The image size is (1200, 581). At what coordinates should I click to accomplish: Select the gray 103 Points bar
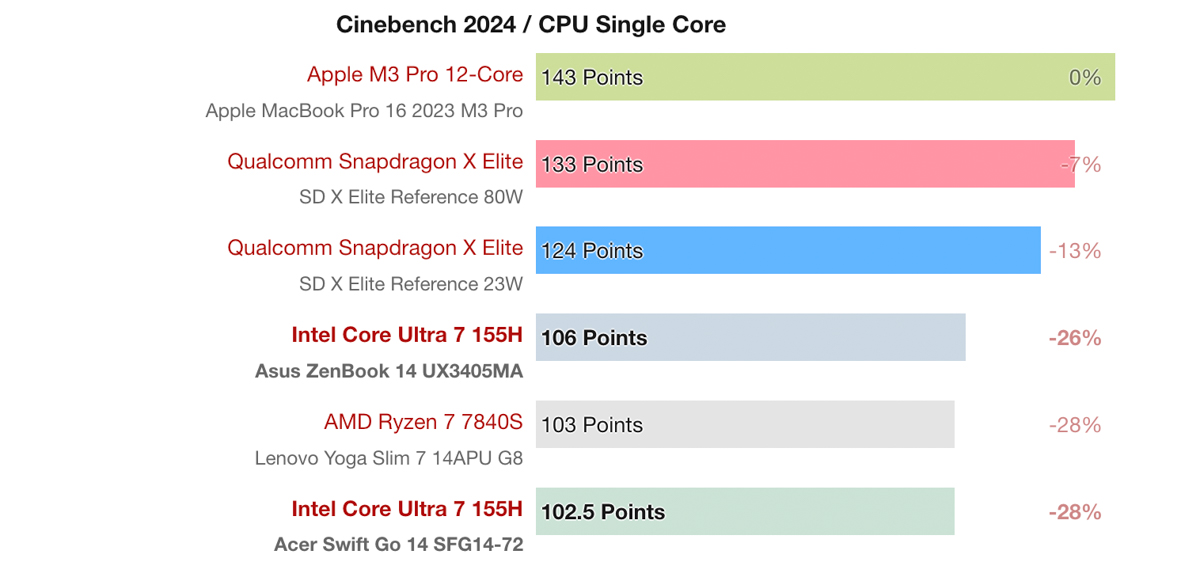point(745,425)
